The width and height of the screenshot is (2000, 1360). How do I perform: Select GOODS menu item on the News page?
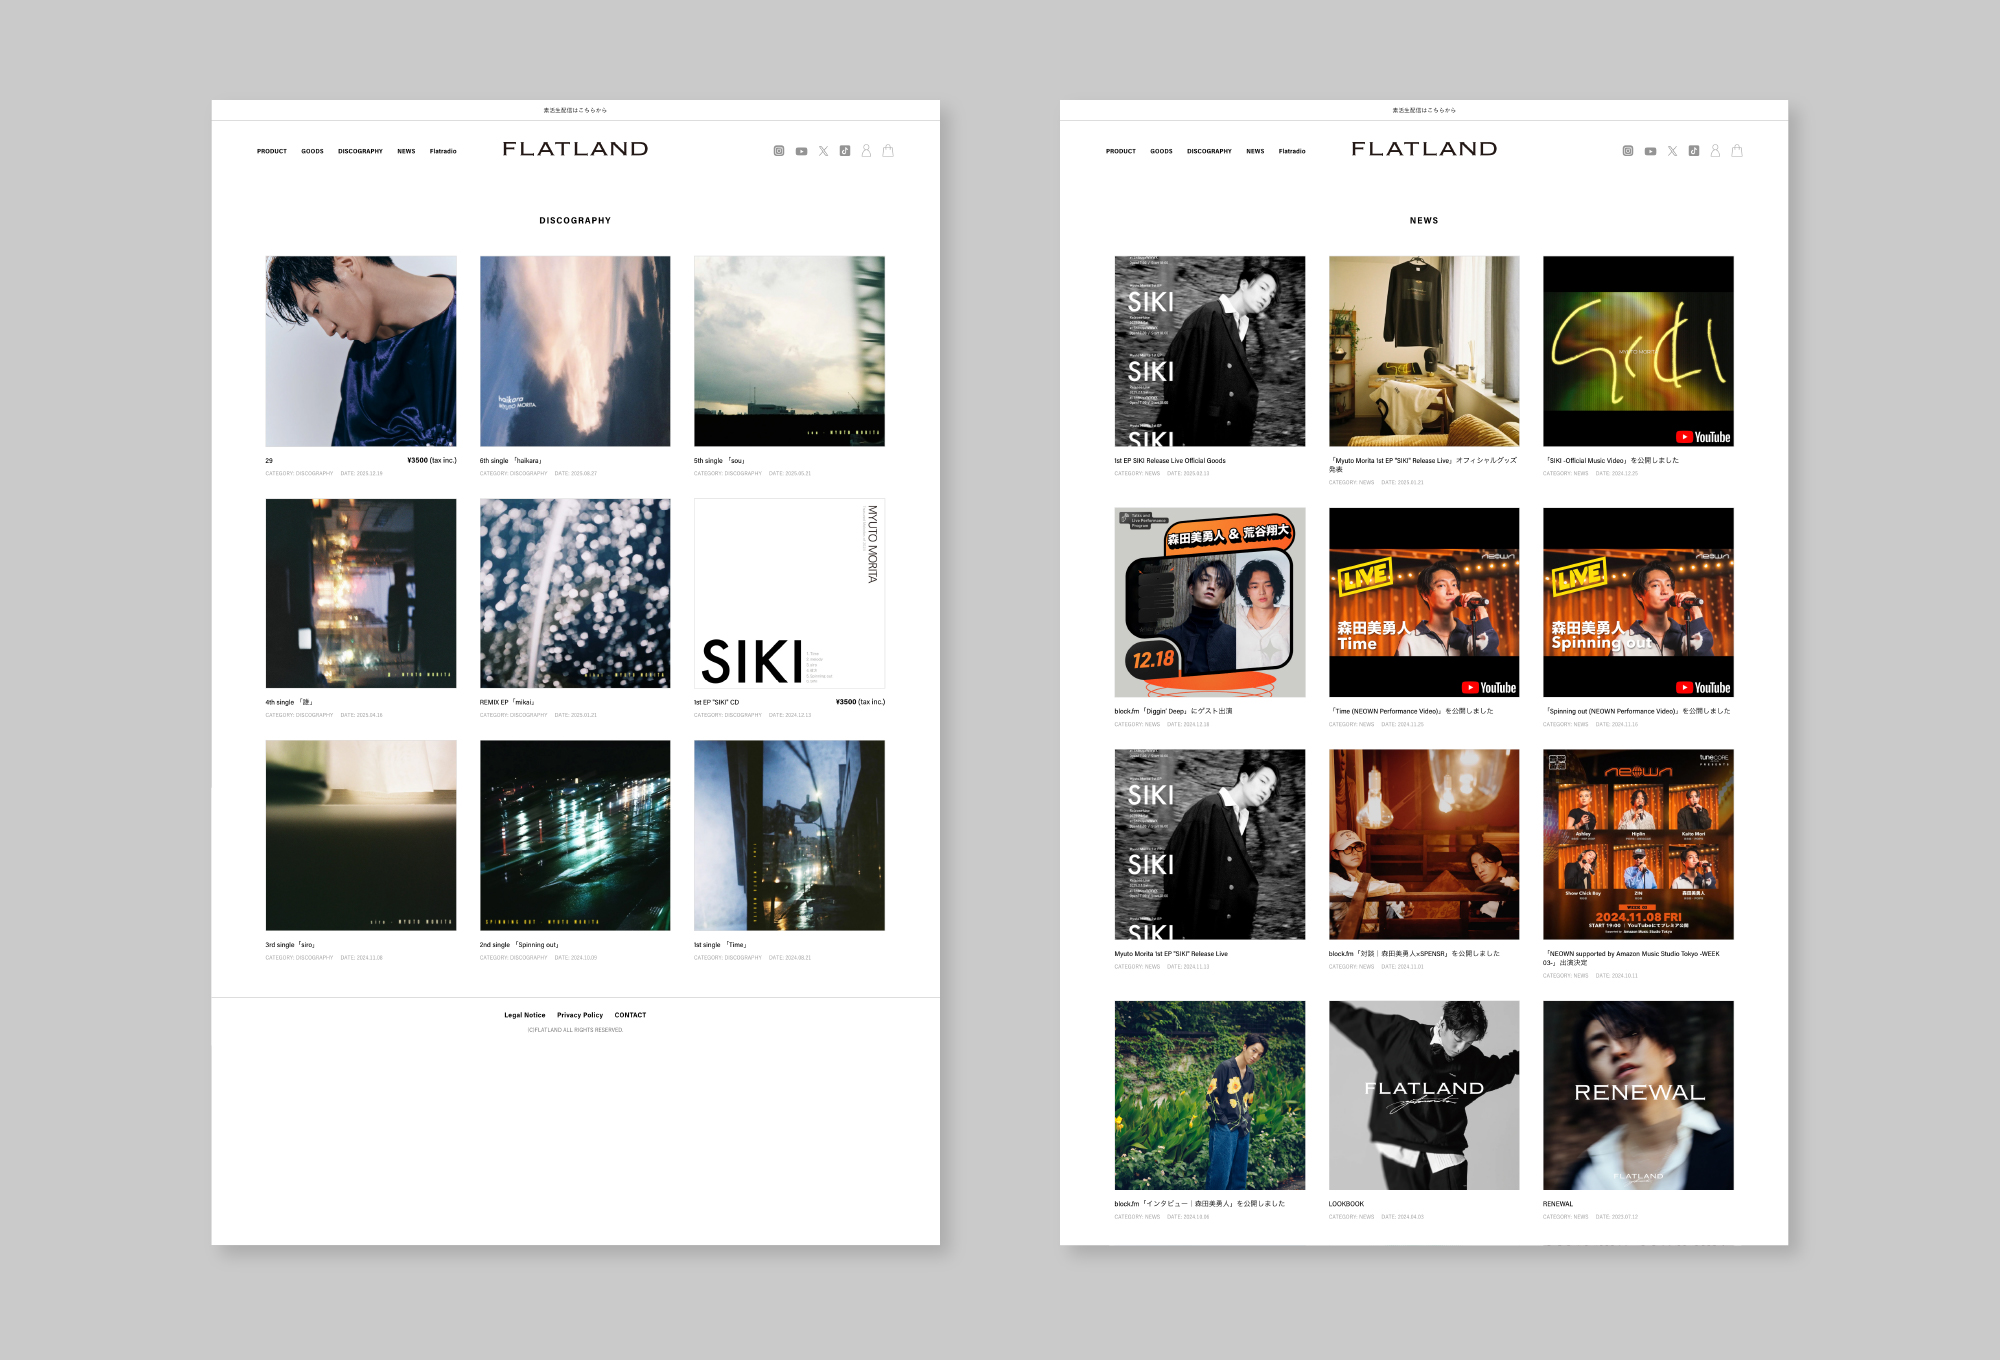tap(1161, 151)
